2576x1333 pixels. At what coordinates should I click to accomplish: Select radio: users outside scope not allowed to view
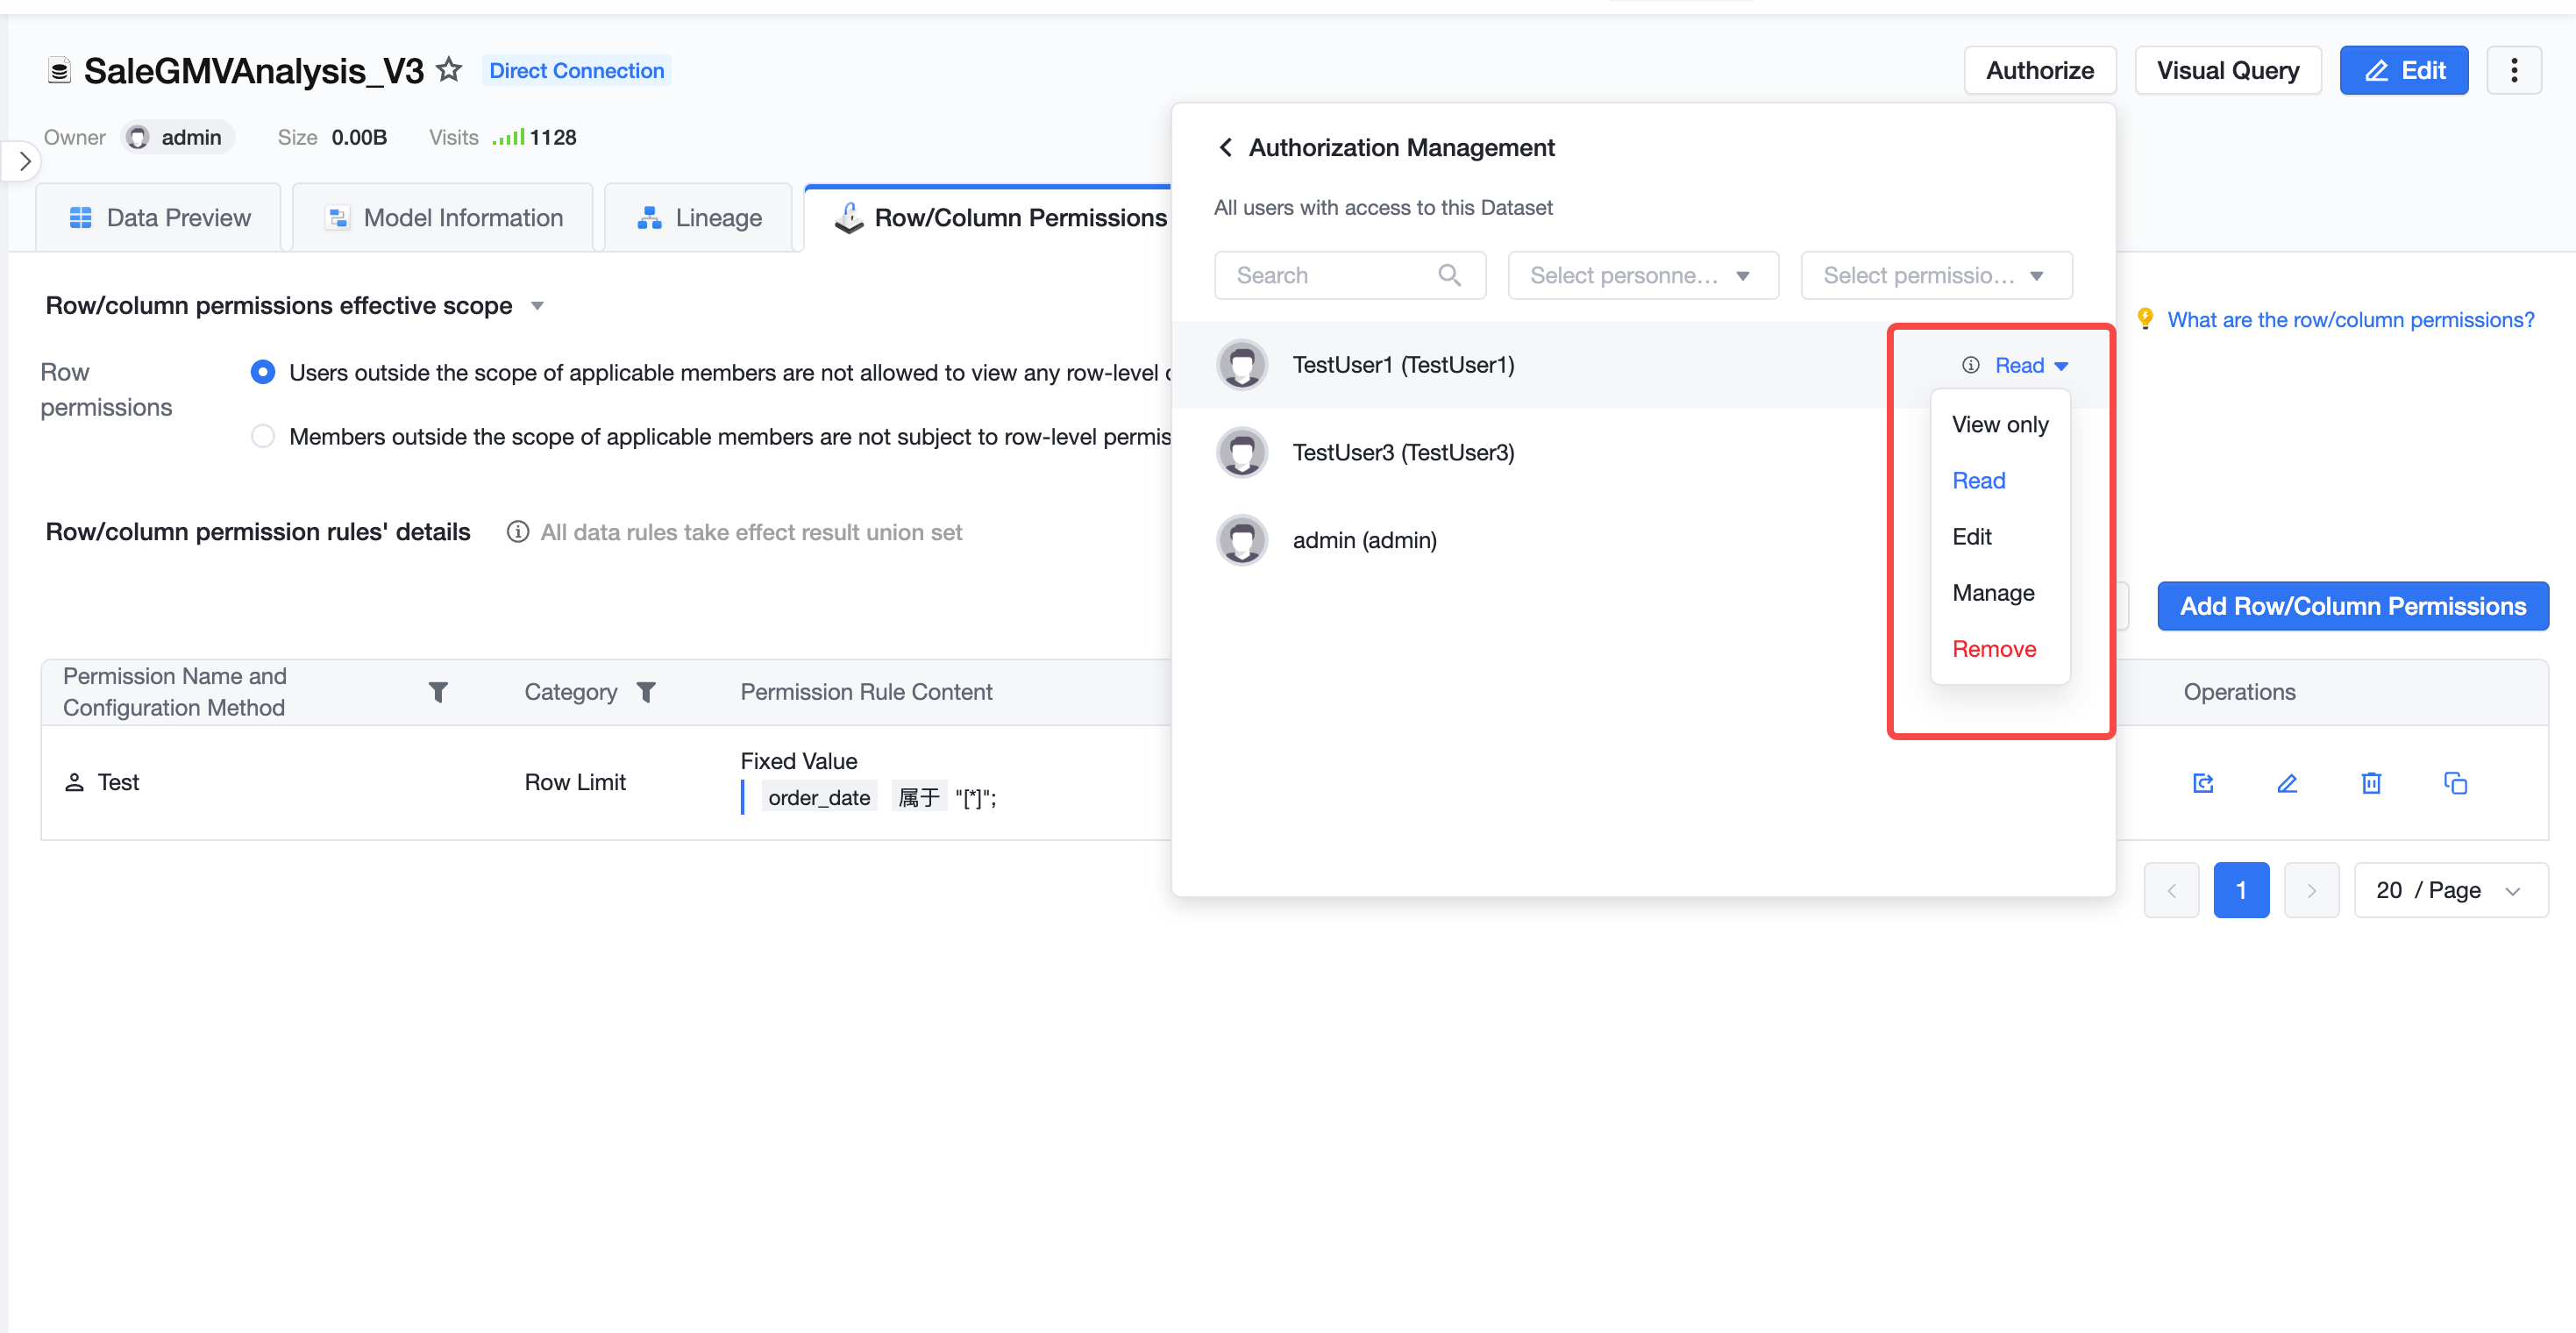click(x=263, y=372)
